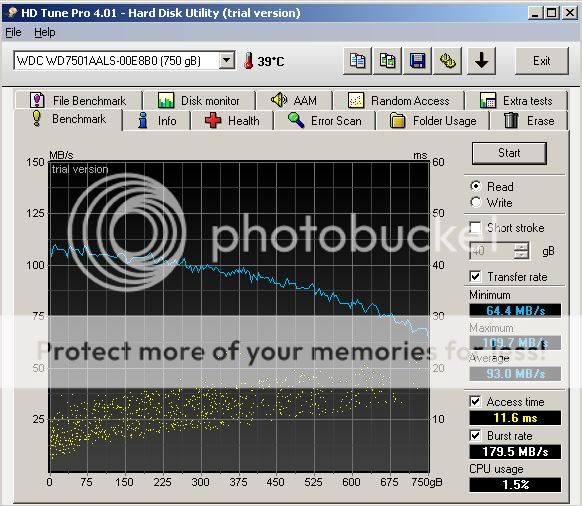This screenshot has height=506, width=582.
Task: Click the 39°C temperature reading
Action: tap(271, 61)
